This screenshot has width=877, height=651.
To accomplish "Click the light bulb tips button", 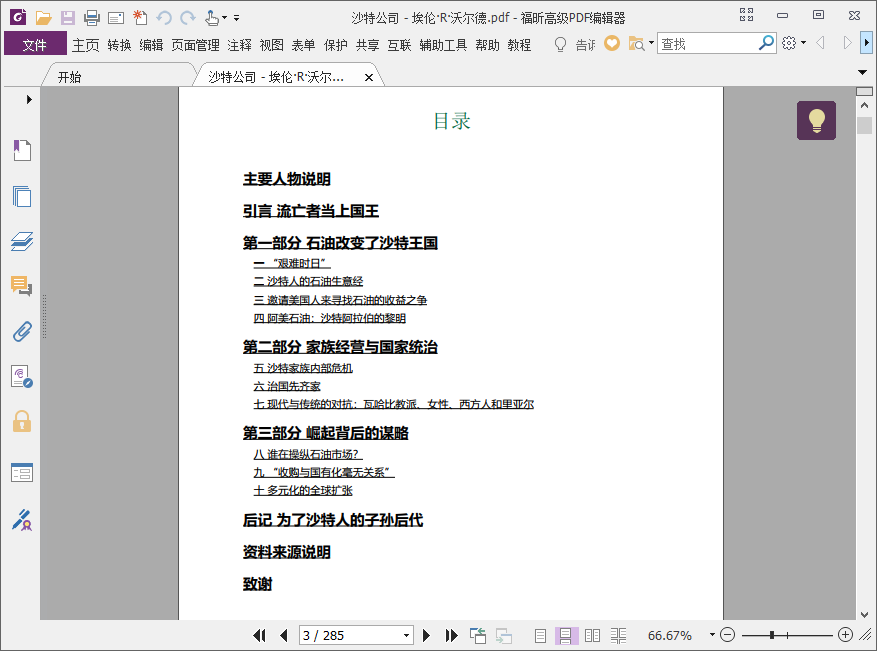I will [x=816, y=120].
